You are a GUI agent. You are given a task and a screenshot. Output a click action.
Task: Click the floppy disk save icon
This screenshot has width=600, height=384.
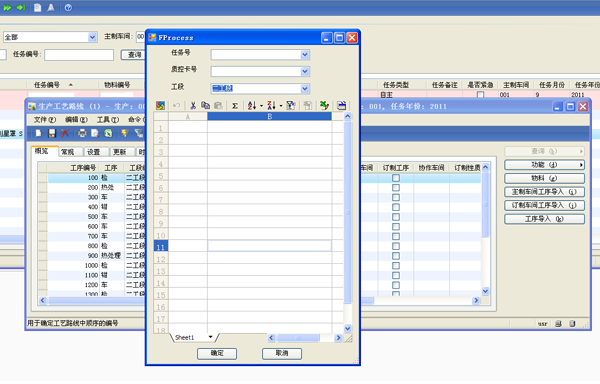(x=52, y=133)
